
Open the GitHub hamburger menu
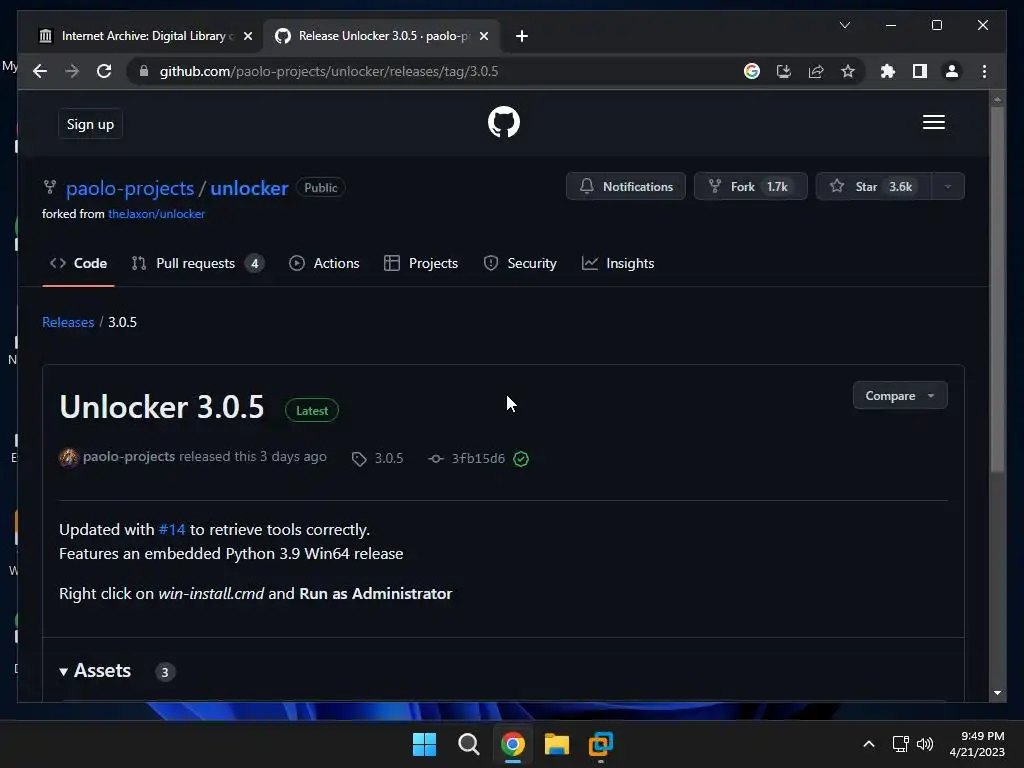coord(934,122)
